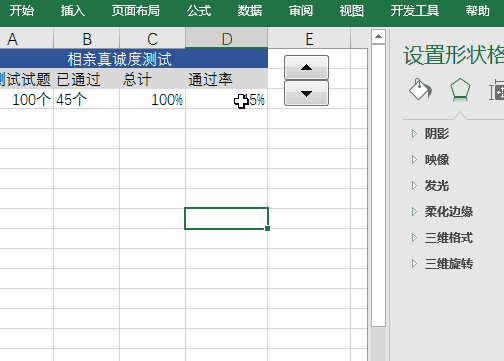
Task: Select the cell containing 100个
Action: [x=27, y=99]
